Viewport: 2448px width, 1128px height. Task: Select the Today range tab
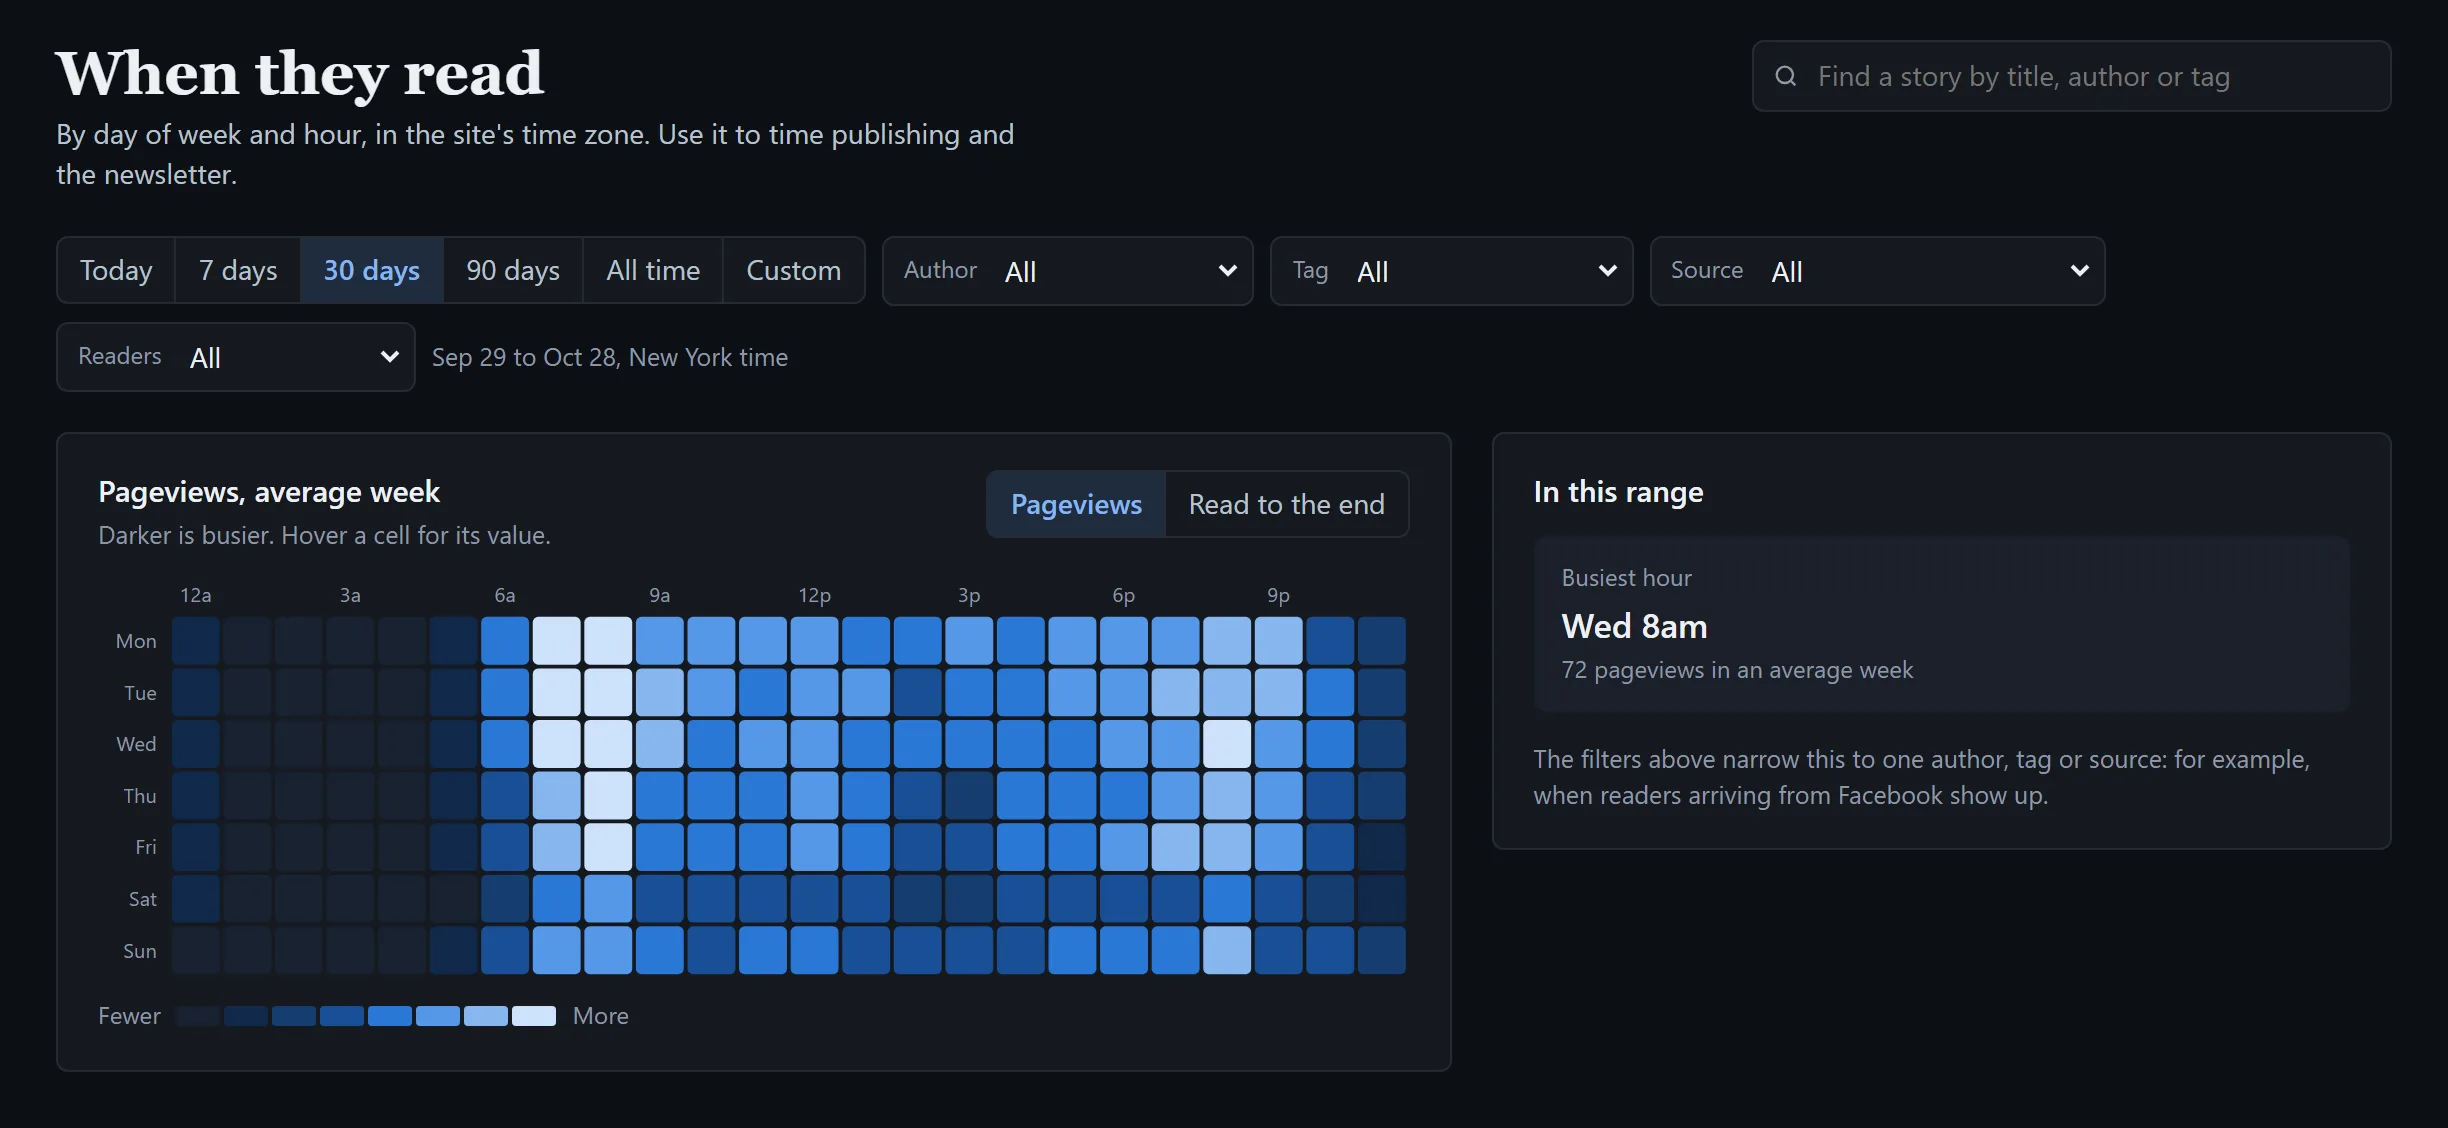coord(116,270)
